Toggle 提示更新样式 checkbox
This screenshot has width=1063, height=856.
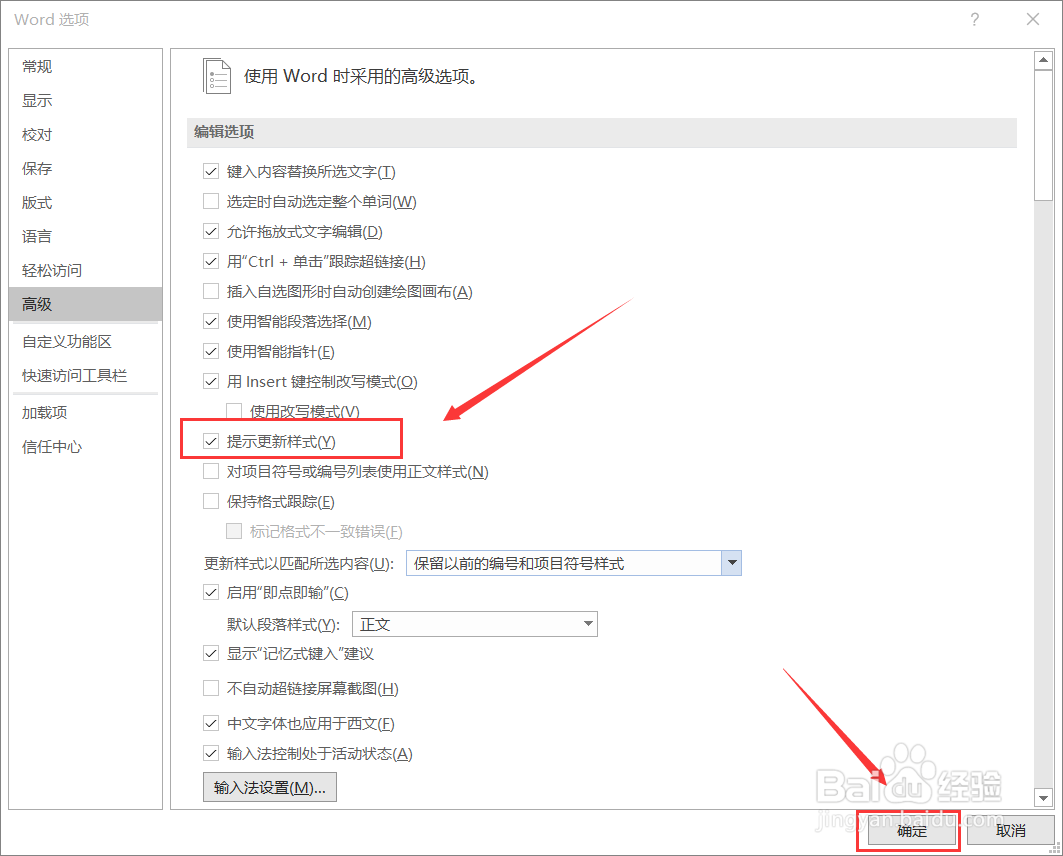click(x=211, y=441)
